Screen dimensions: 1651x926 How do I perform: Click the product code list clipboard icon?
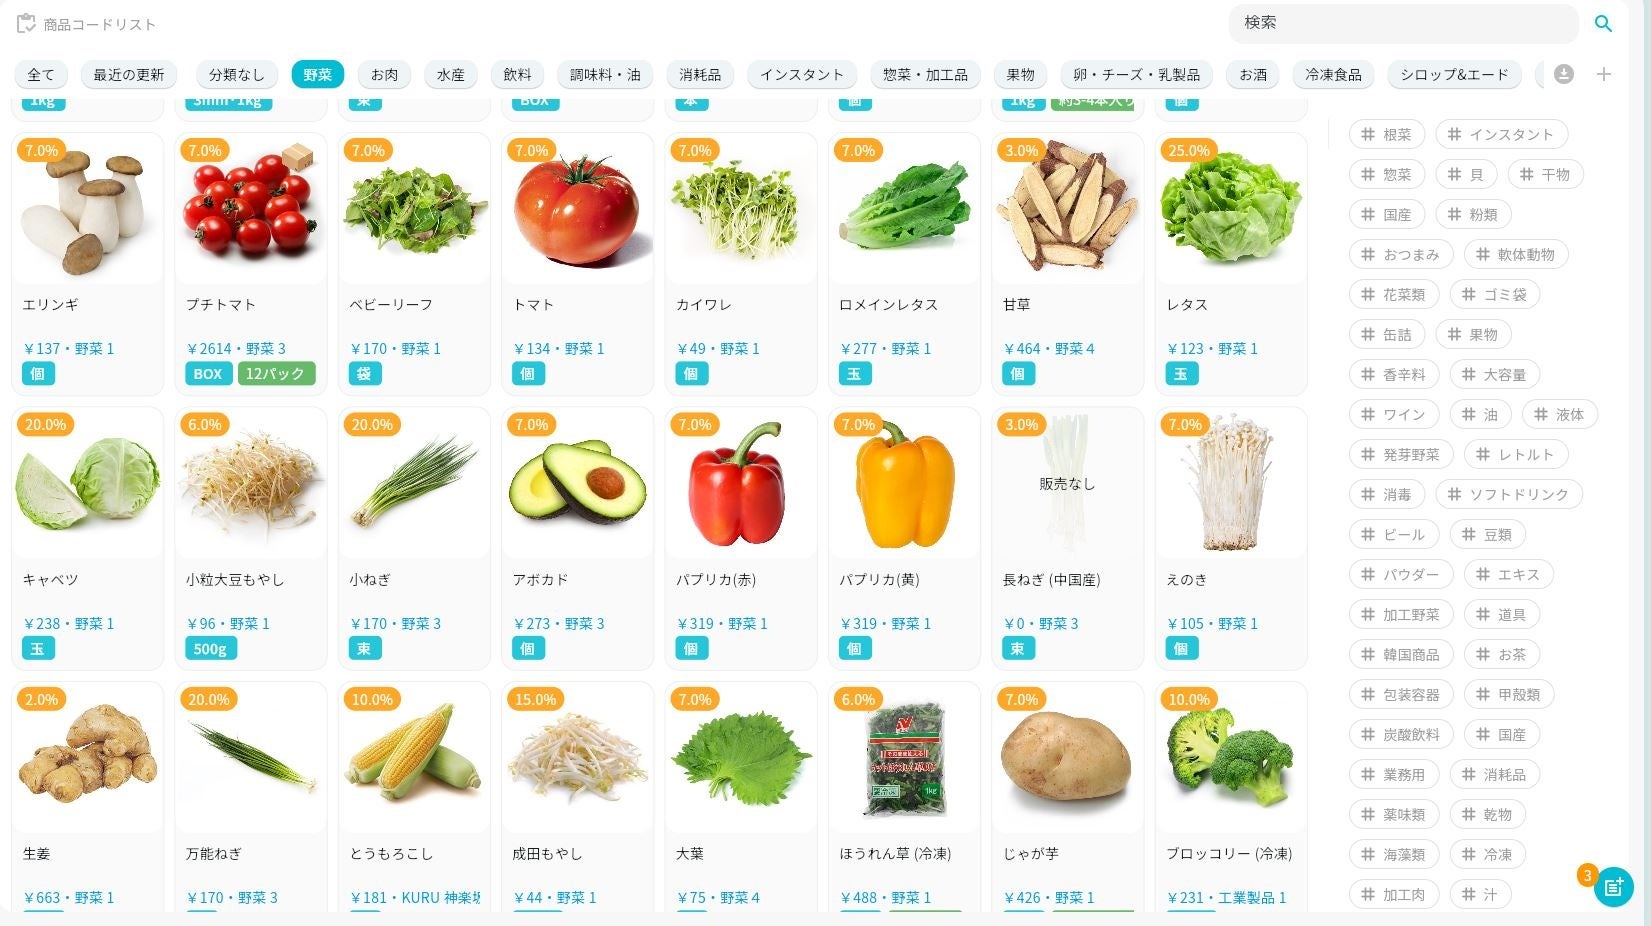pos(26,23)
